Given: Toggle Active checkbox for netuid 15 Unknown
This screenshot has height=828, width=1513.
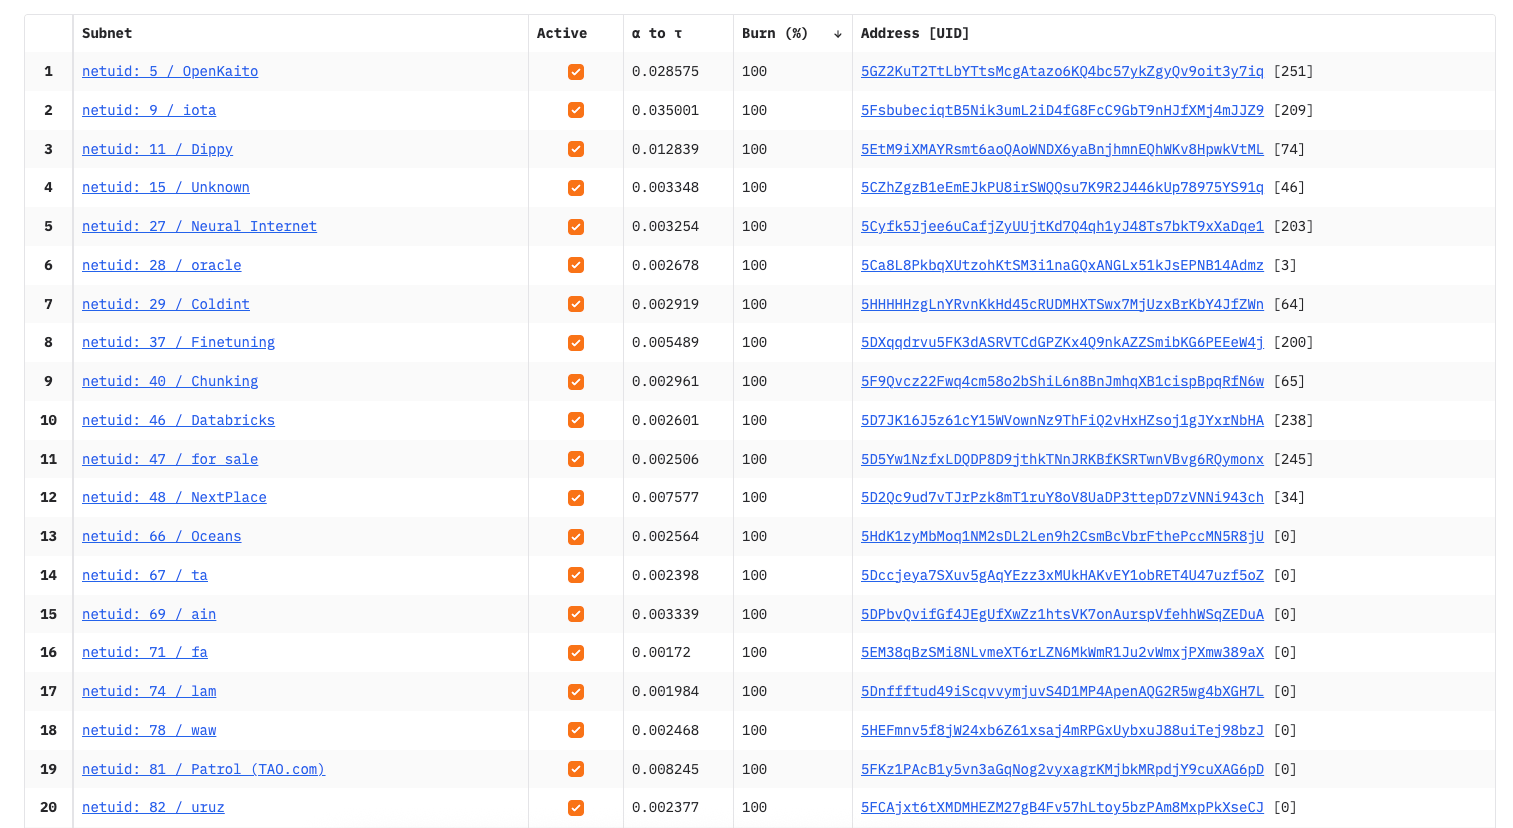Looking at the screenshot, I should pyautogui.click(x=576, y=188).
